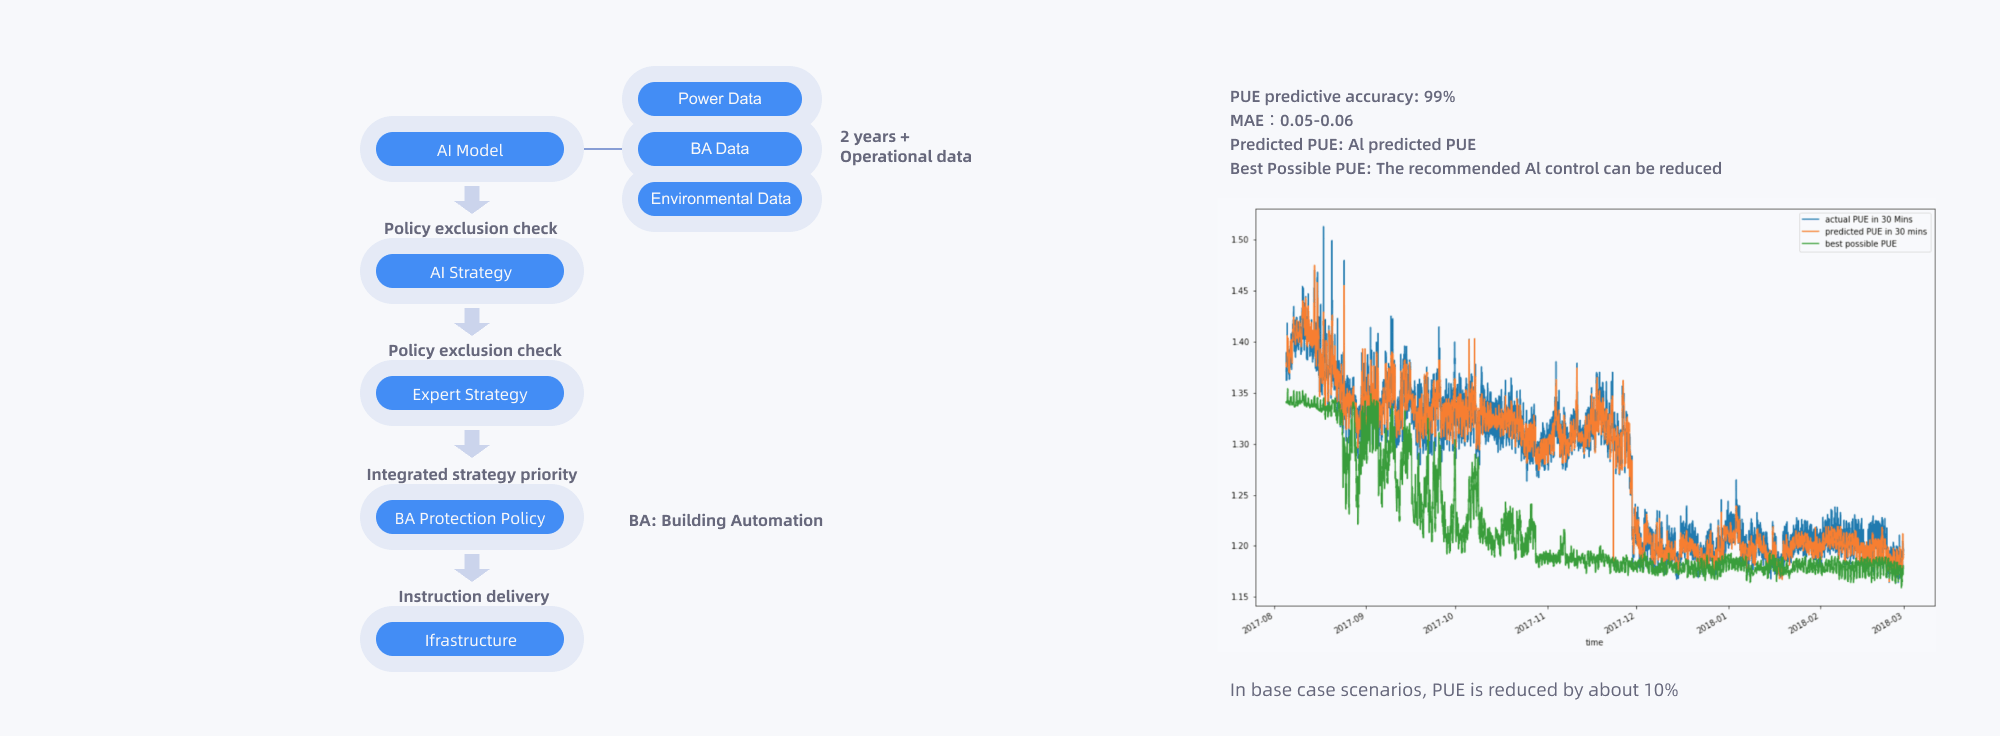Click the green best possible PUE legend line

pos(1810,243)
